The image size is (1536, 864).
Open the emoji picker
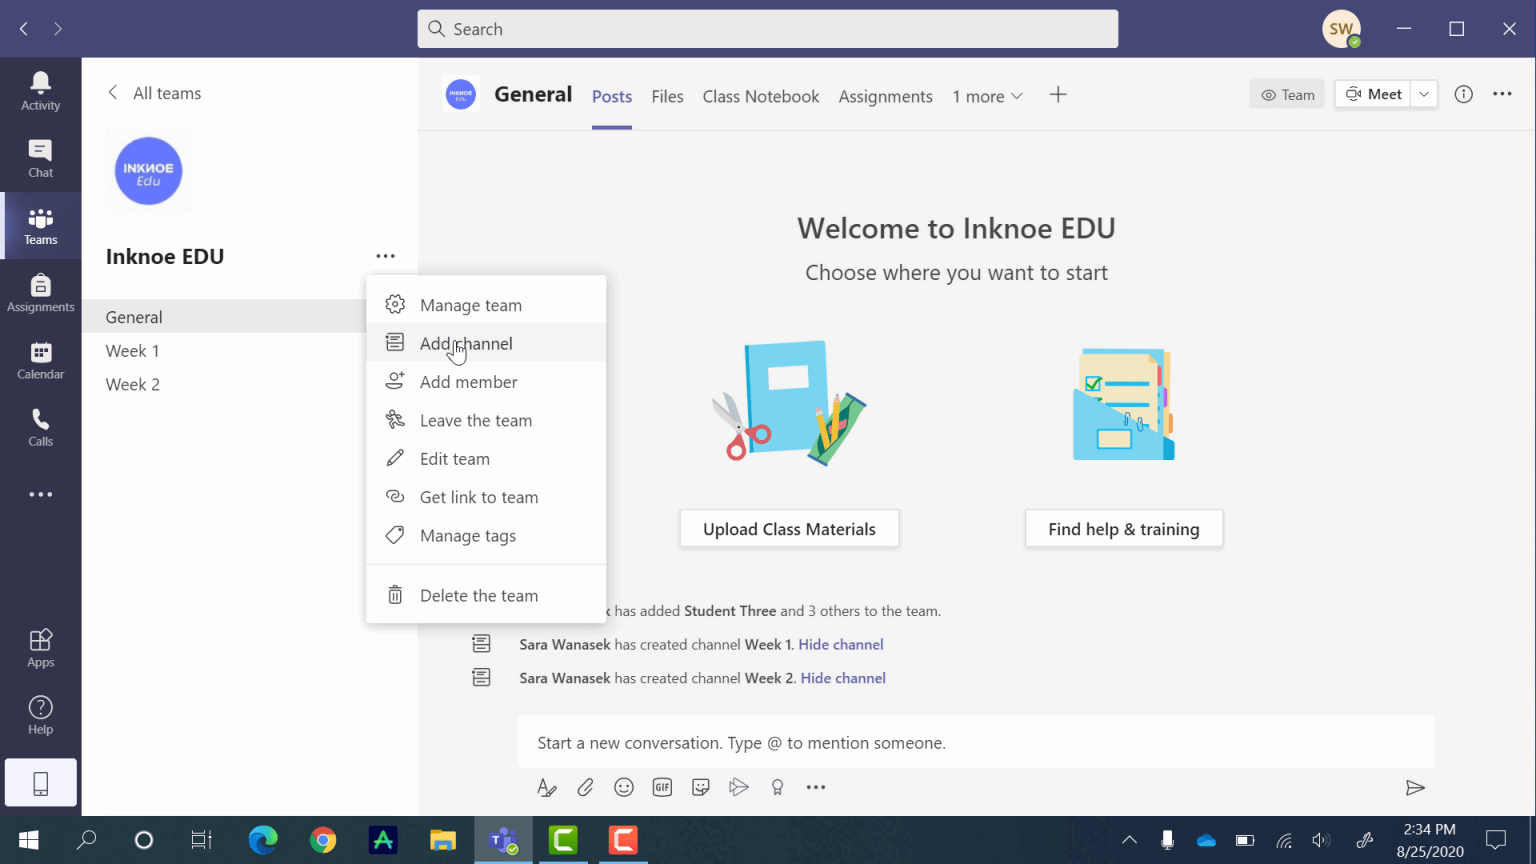tap(624, 788)
